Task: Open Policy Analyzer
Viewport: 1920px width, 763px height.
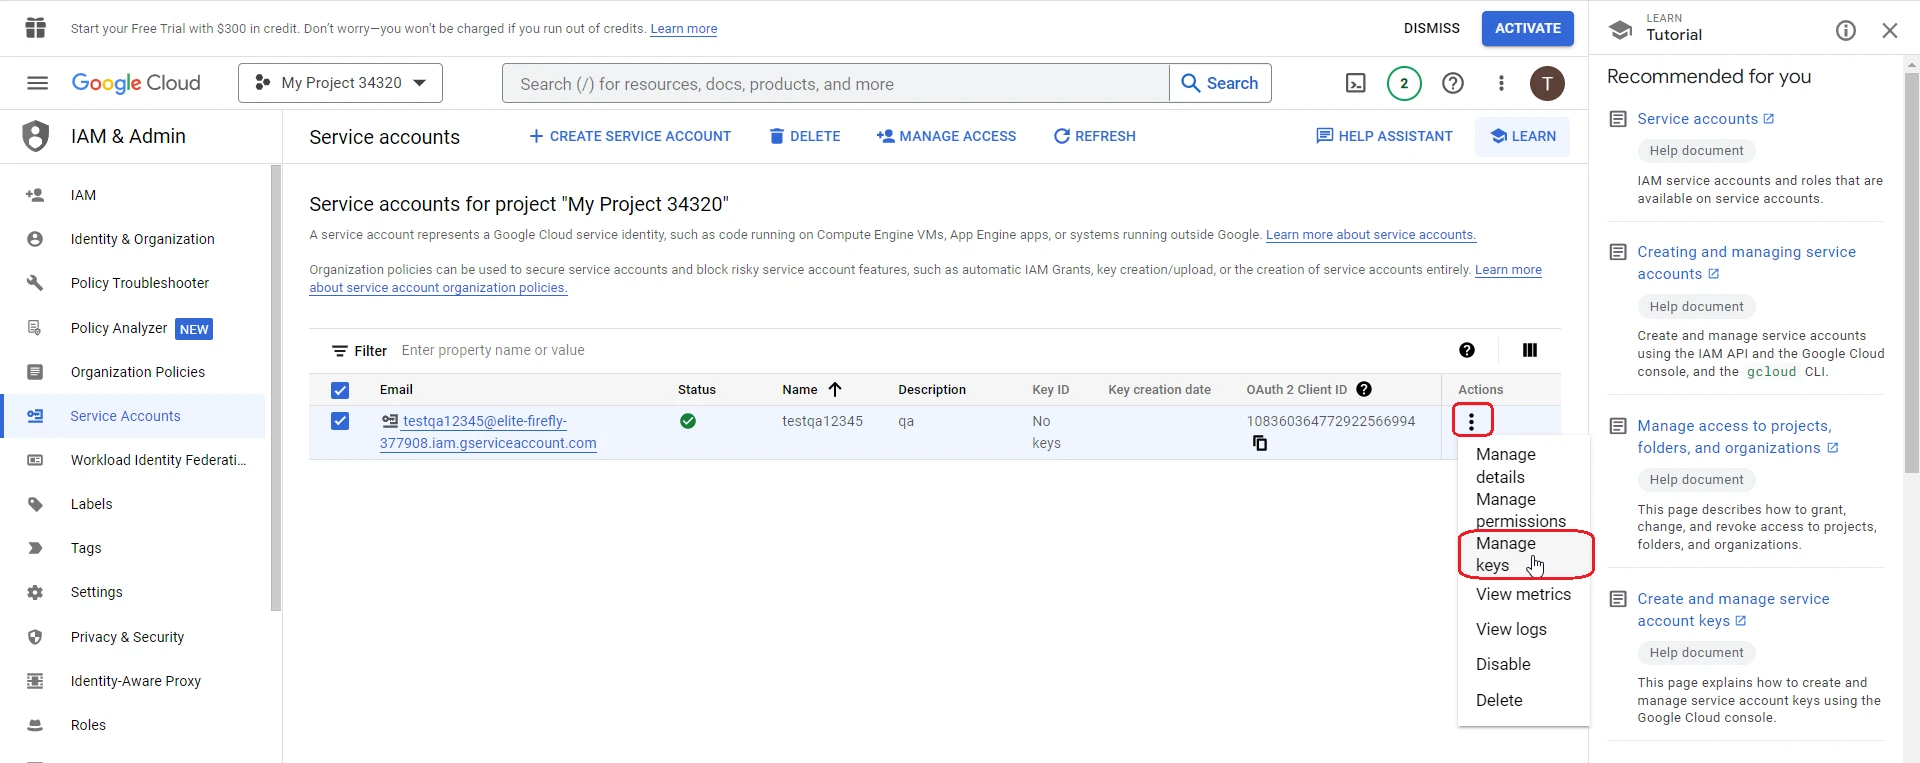Action: [134, 328]
